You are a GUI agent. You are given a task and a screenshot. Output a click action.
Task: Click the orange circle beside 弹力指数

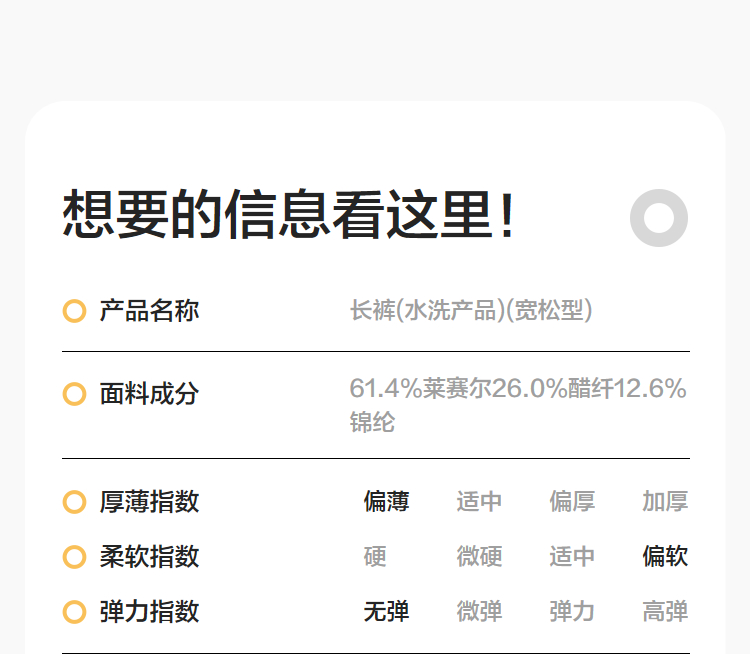[75, 612]
